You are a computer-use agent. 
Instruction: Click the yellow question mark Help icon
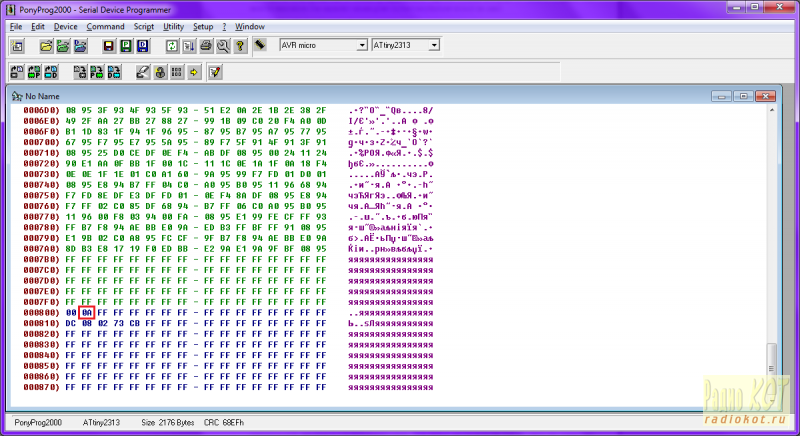[x=240, y=46]
